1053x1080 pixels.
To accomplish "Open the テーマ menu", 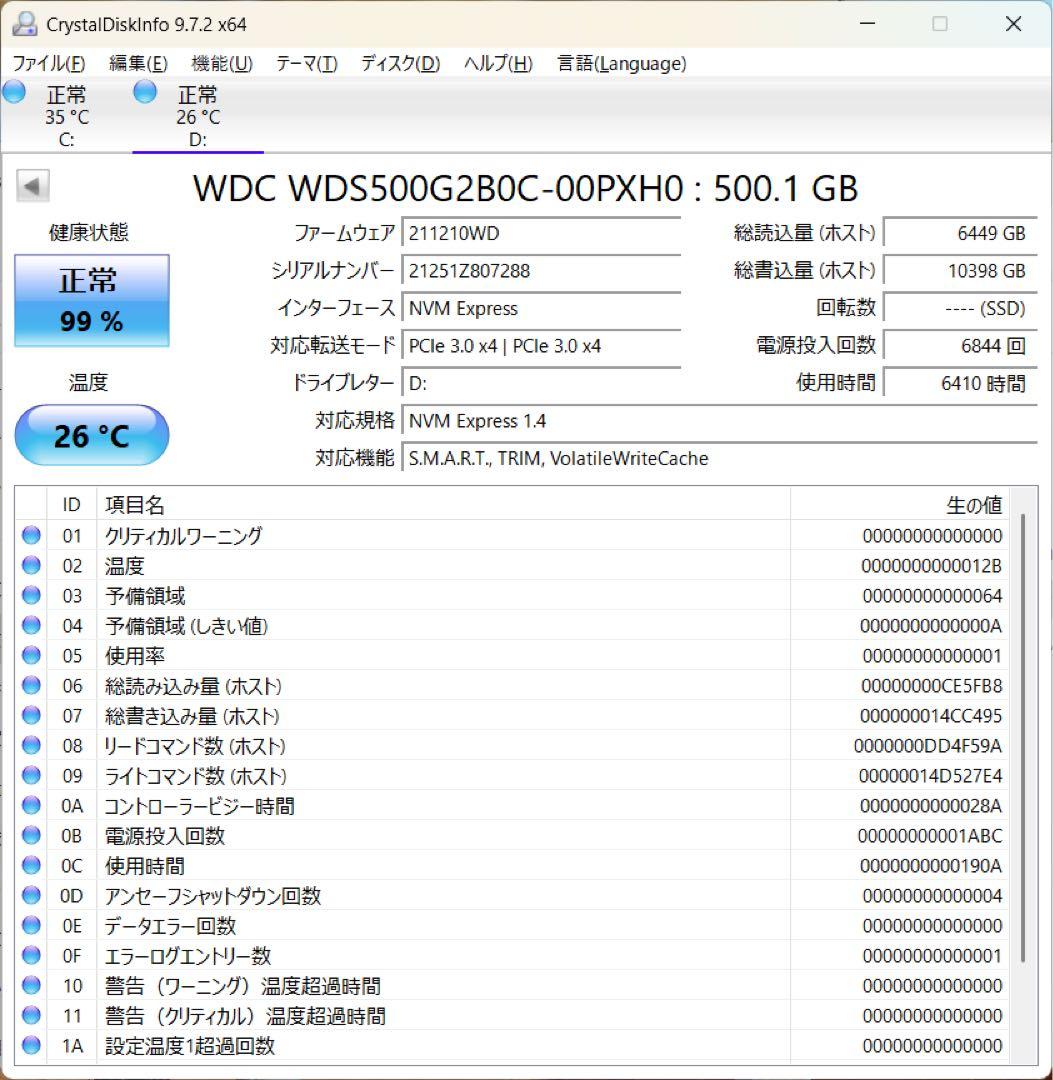I will point(306,63).
